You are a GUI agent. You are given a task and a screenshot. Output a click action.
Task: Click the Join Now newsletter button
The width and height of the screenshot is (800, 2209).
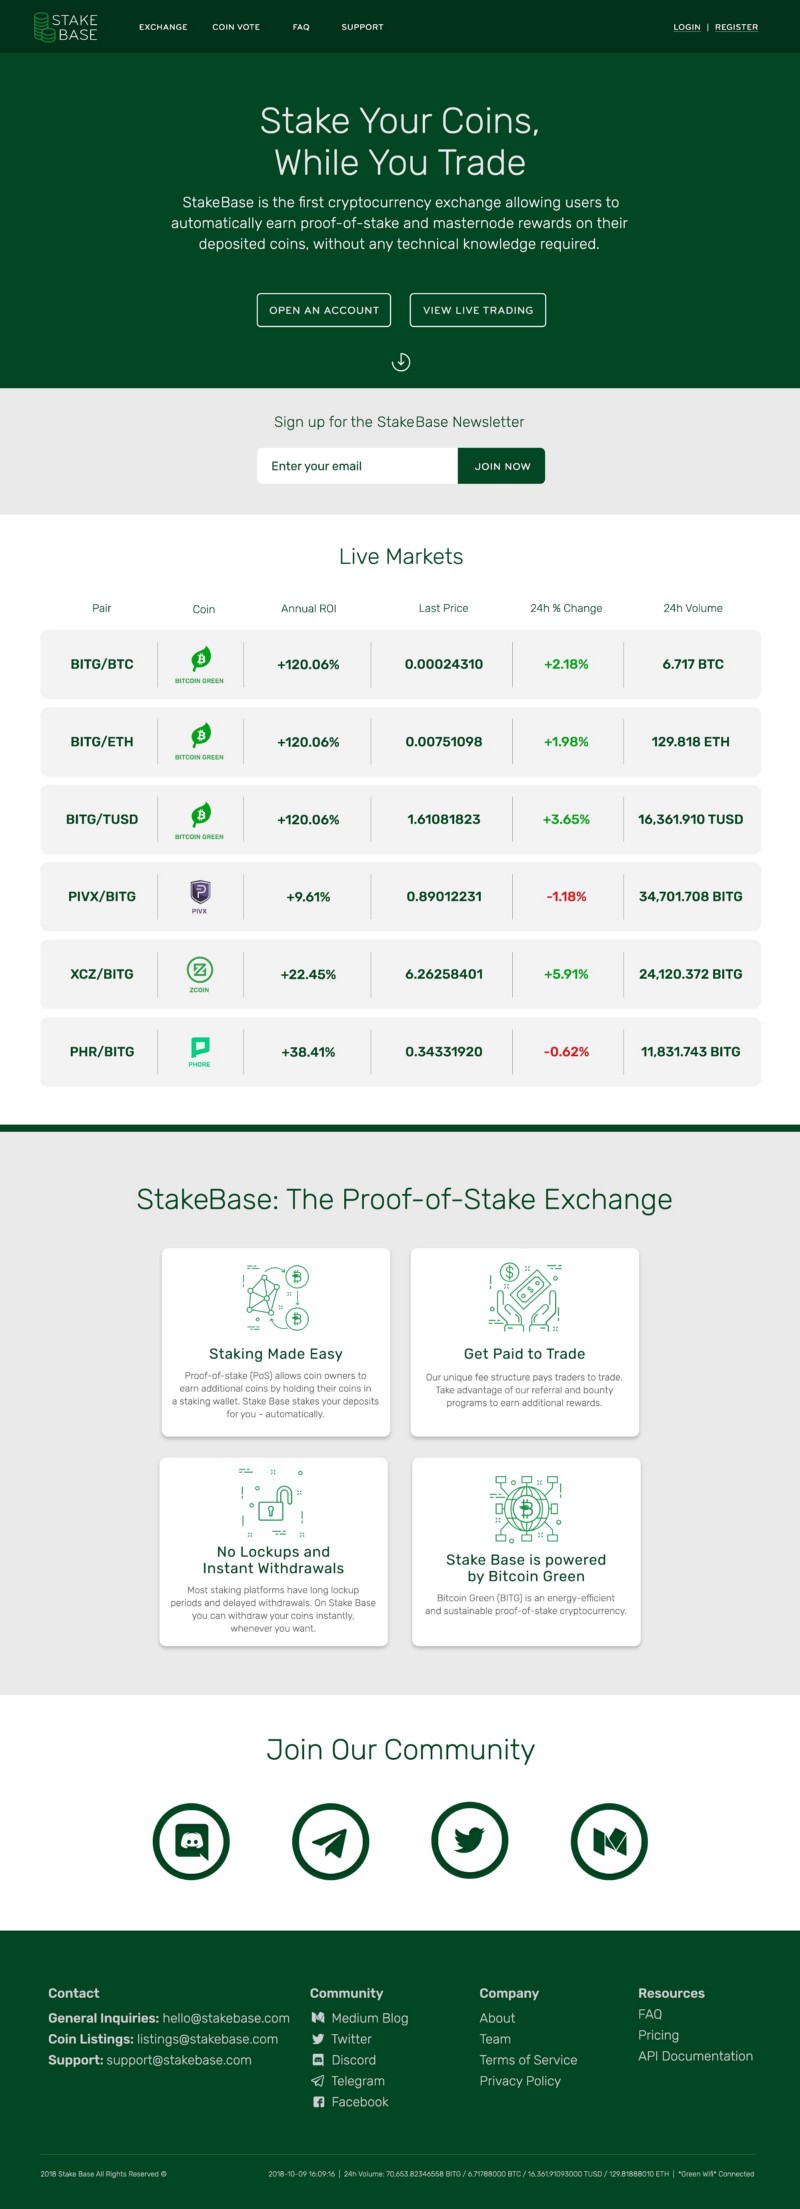point(502,466)
